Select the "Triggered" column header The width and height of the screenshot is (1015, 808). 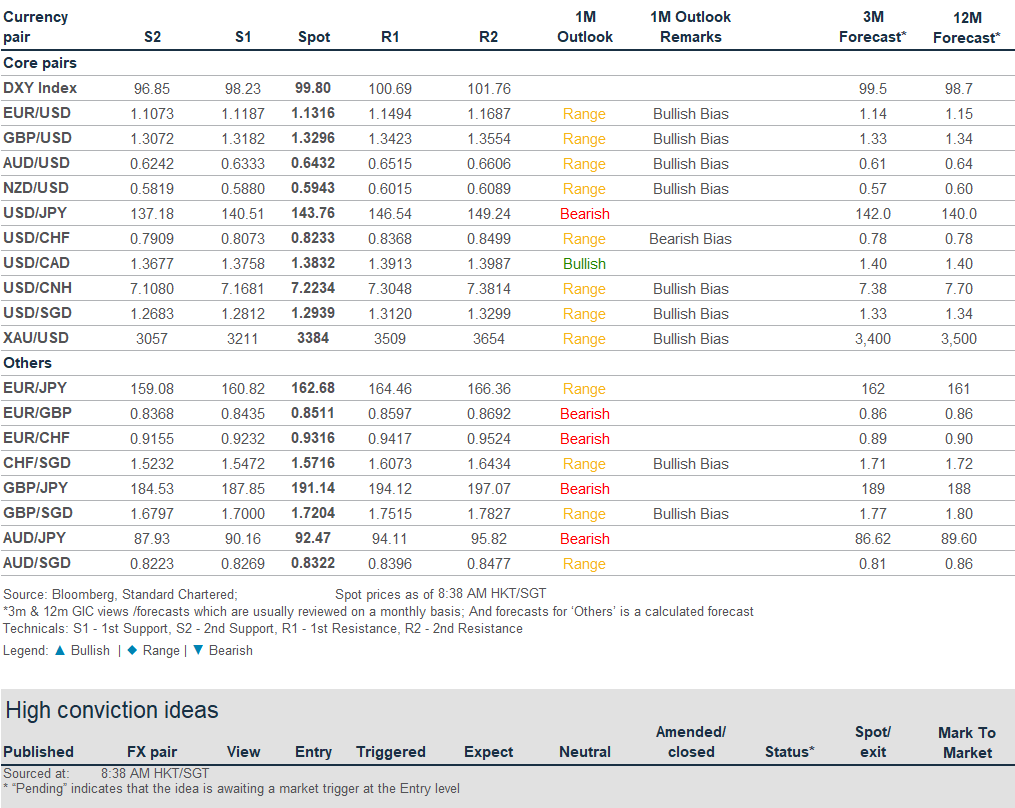[390, 752]
